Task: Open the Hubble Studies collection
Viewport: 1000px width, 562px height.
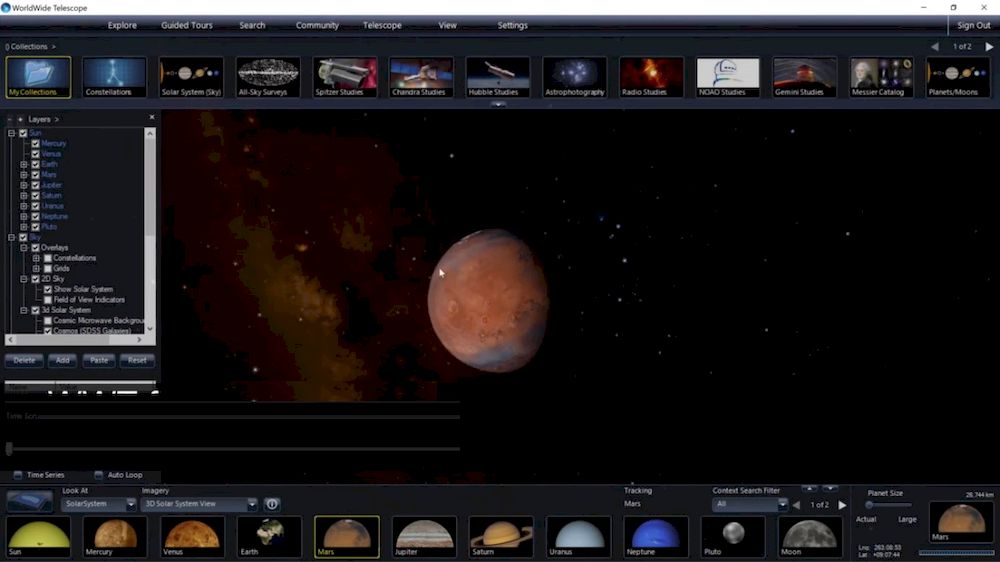Action: tap(498, 77)
